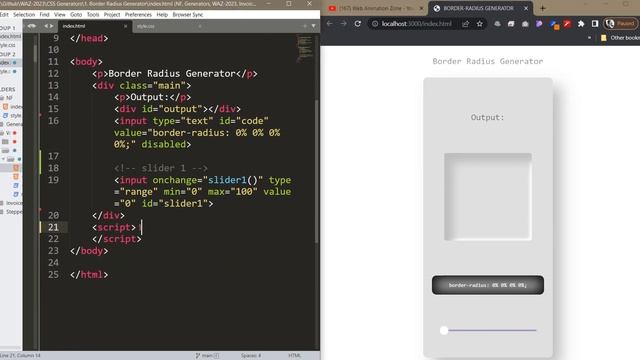This screenshot has height=360, width=640.
Task: Click Line 21, Column 14 status text
Action: click(x=20, y=356)
